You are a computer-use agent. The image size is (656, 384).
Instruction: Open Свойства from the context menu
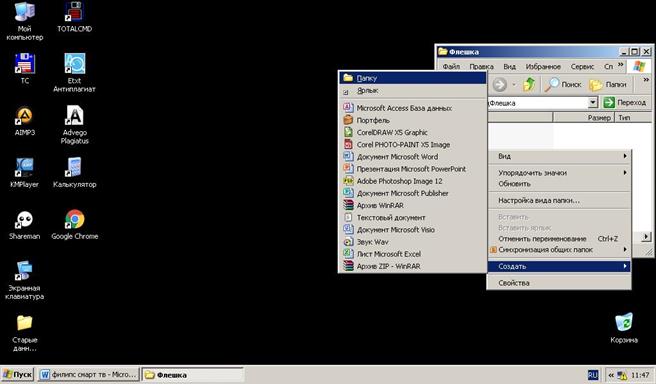click(x=559, y=283)
